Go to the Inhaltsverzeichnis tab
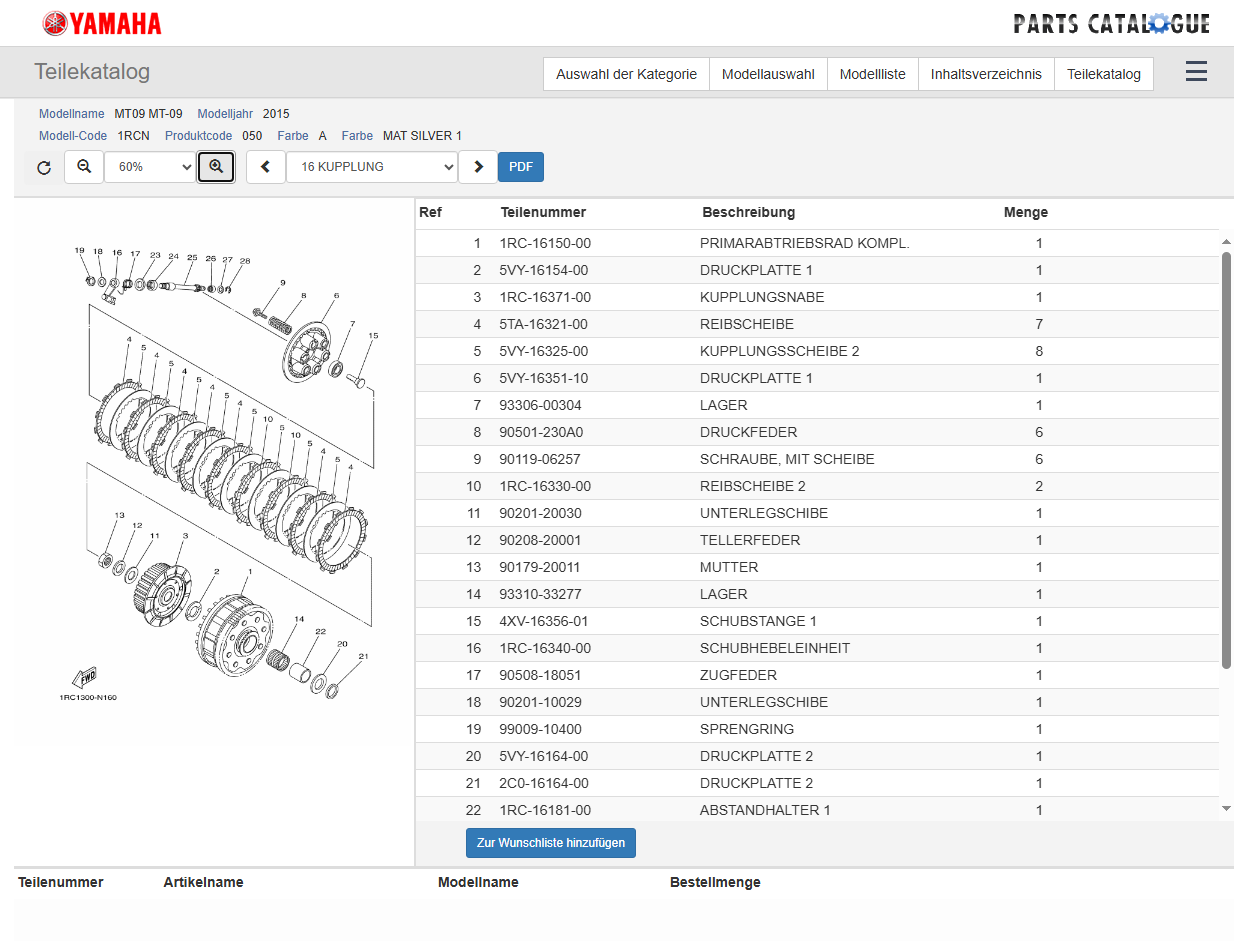 [986, 74]
